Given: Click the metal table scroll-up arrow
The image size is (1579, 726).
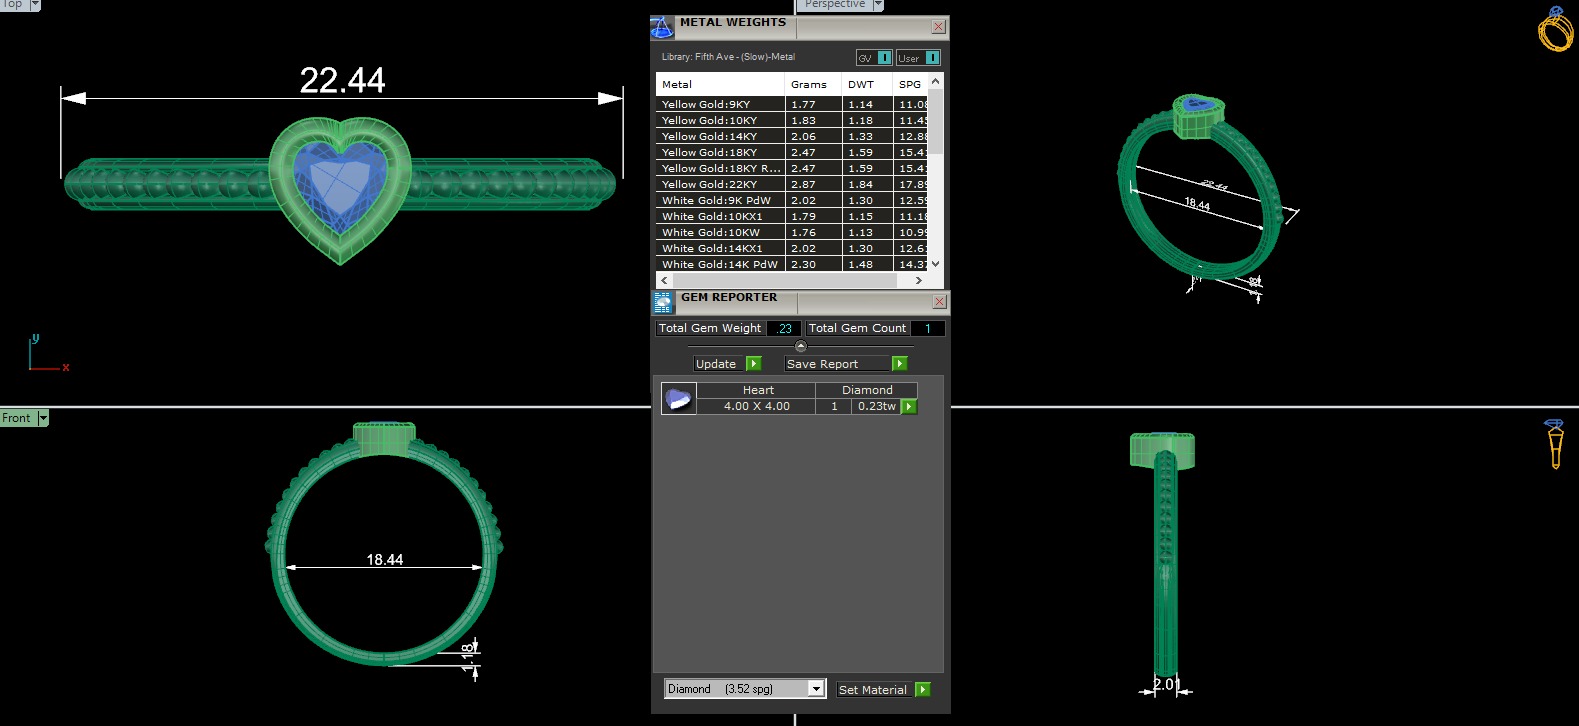Looking at the screenshot, I should point(935,81).
